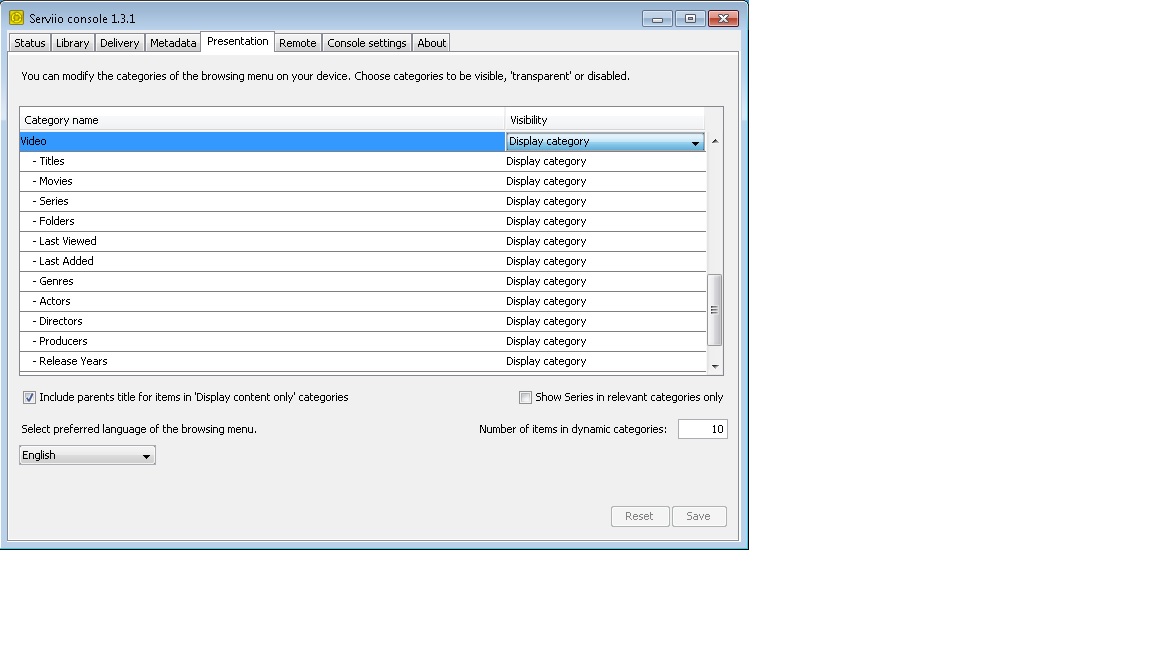The height and width of the screenshot is (648, 1152).
Task: Select the Last Viewed category row
Action: [x=260, y=241]
